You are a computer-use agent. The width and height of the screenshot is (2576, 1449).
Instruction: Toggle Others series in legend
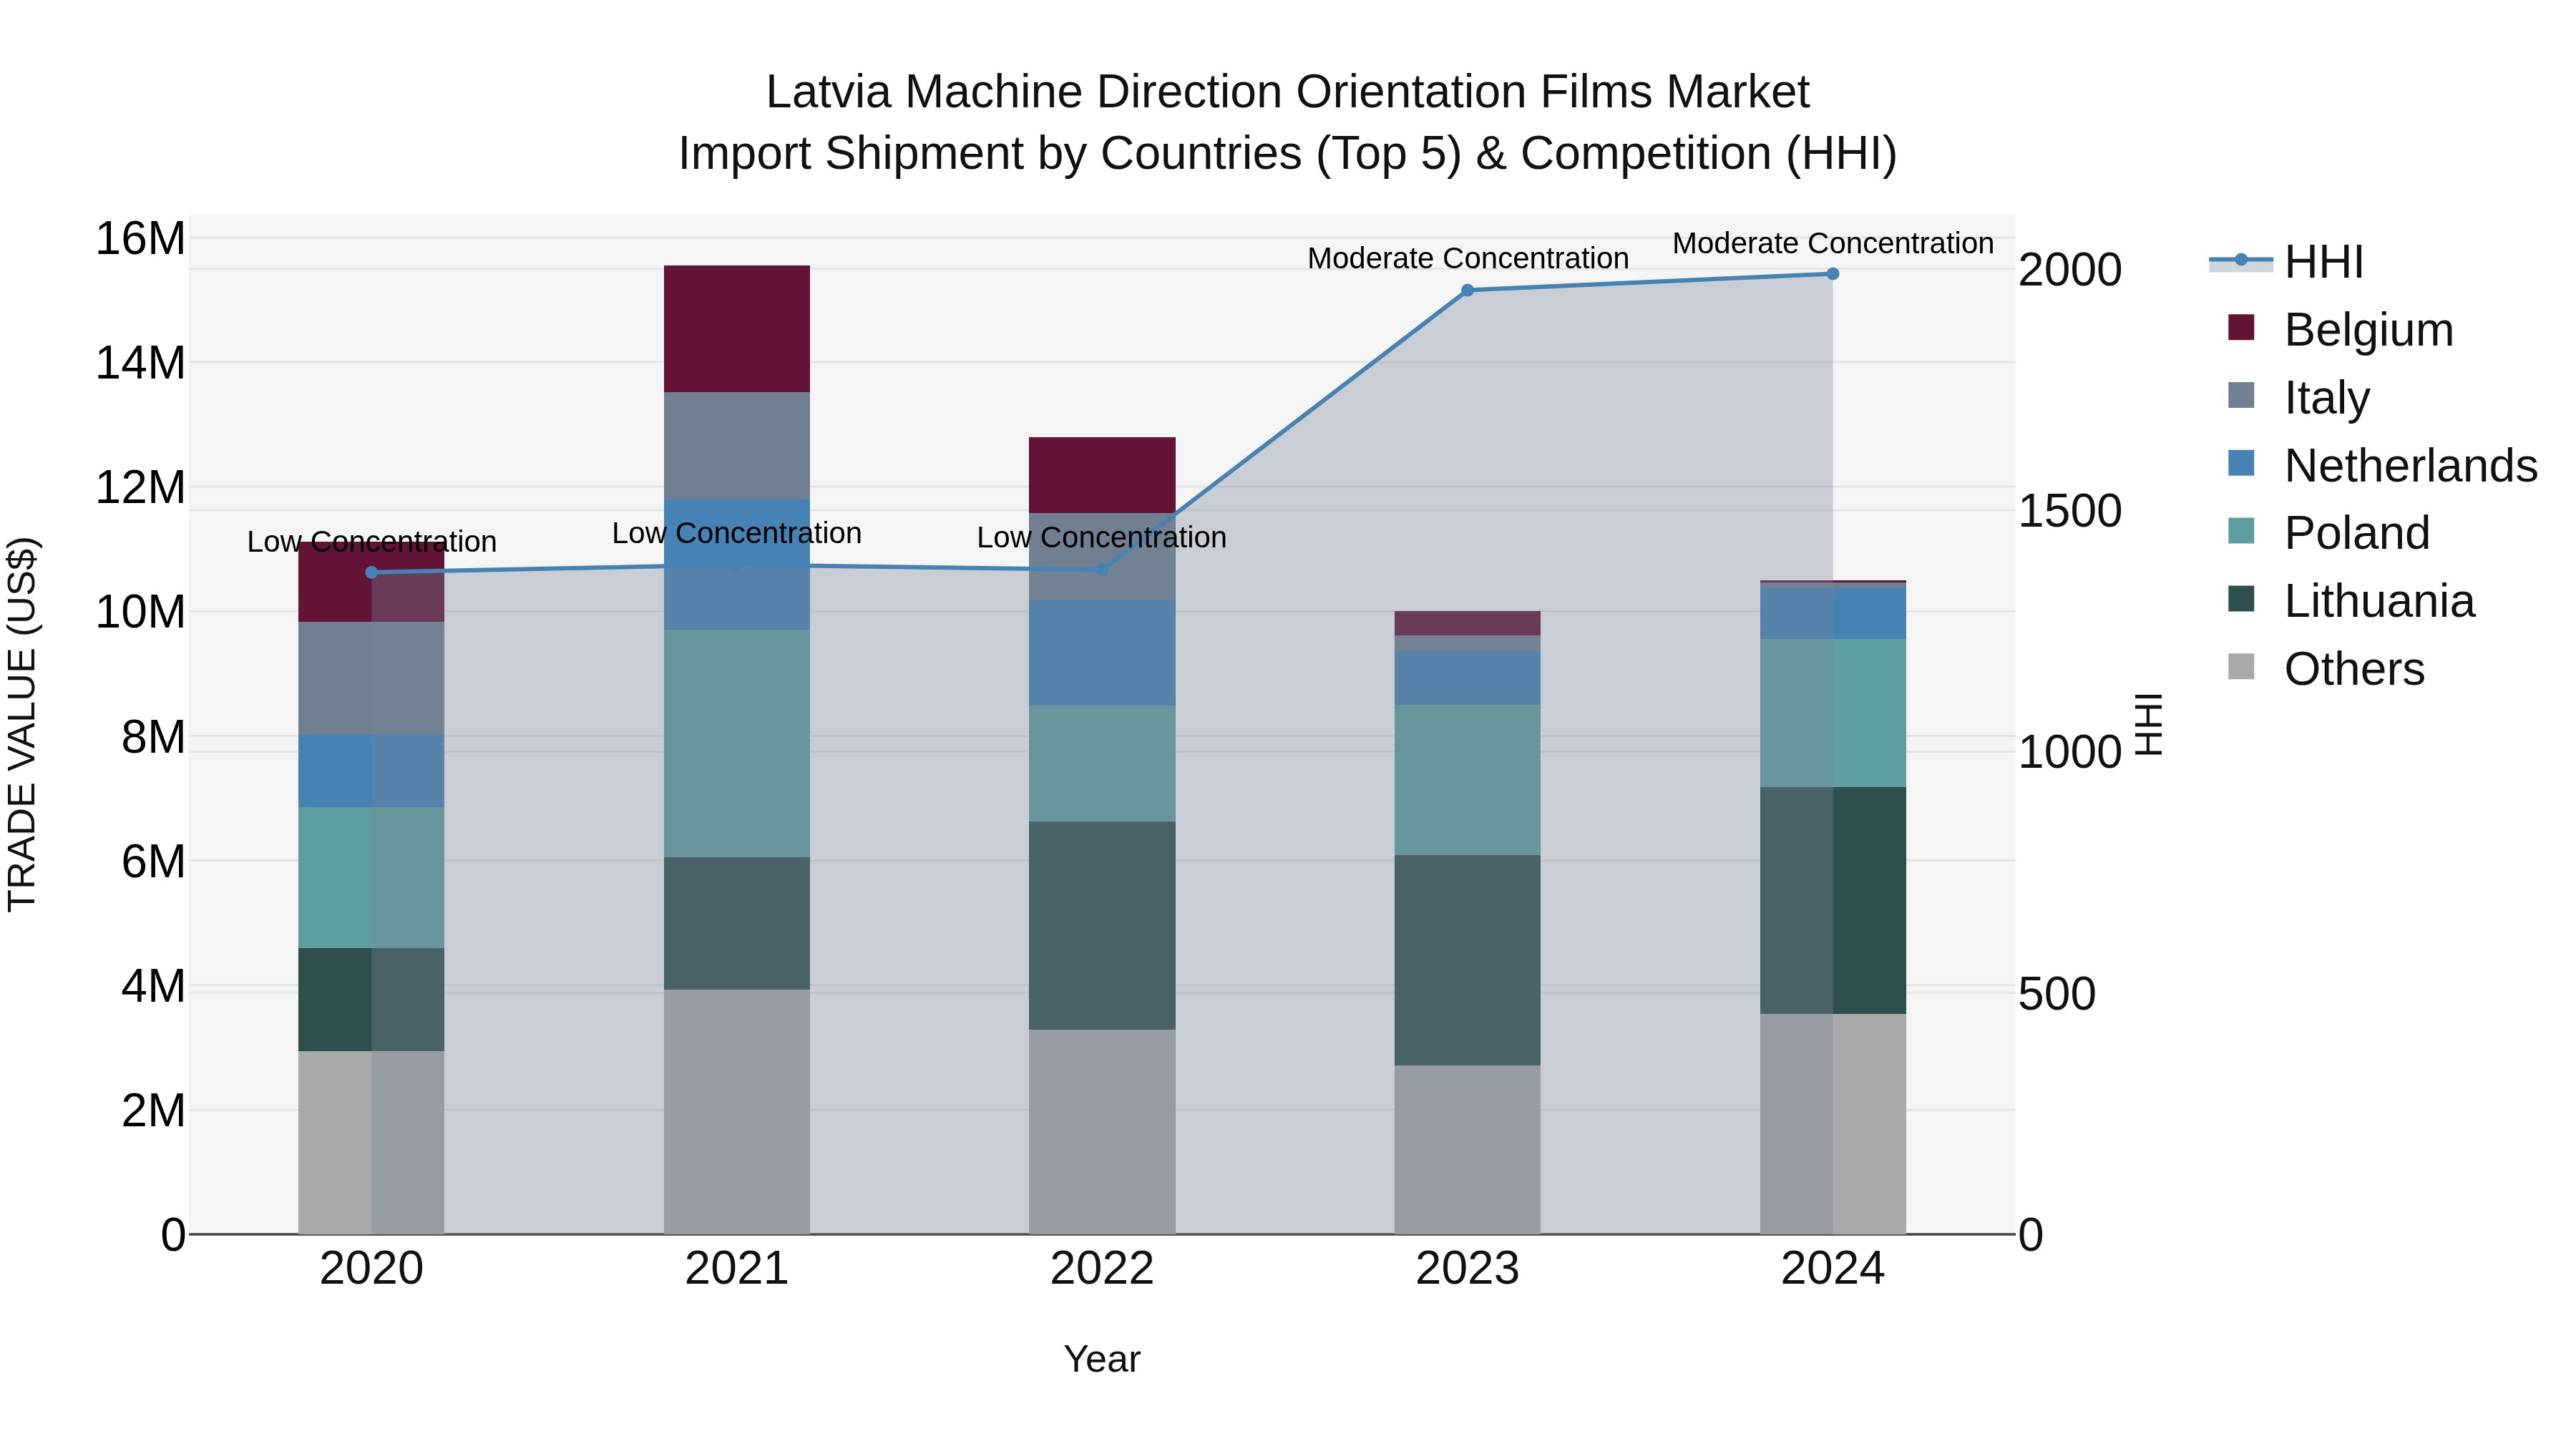(2327, 668)
